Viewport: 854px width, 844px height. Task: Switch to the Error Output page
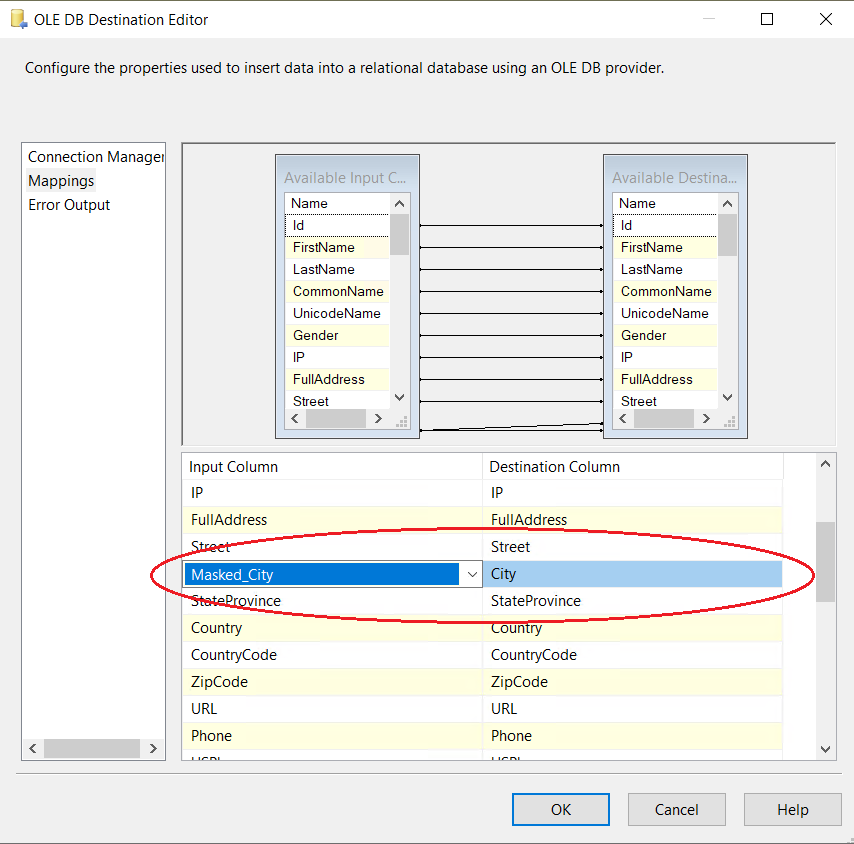coord(69,205)
